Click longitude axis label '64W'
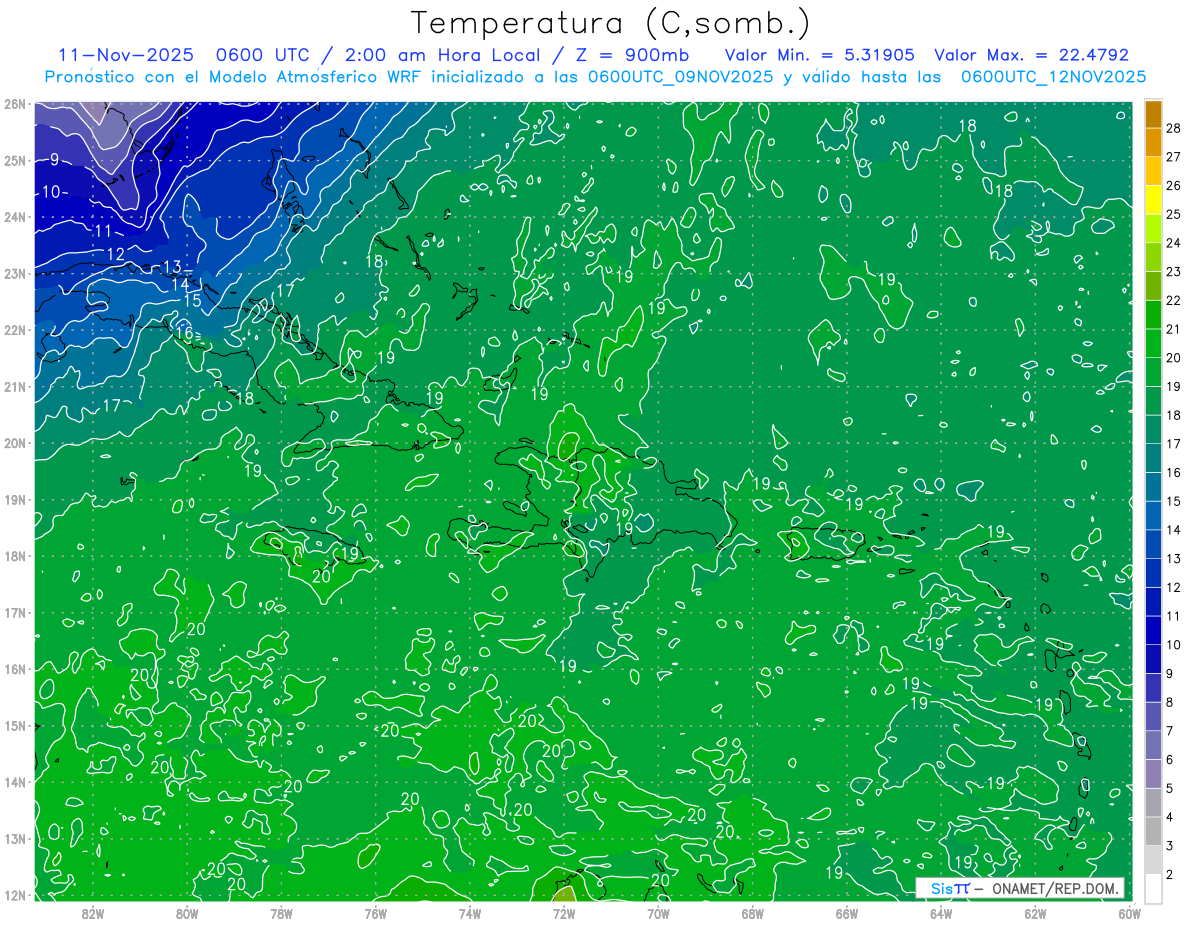This screenshot has width=1200, height=927. pyautogui.click(x=941, y=913)
